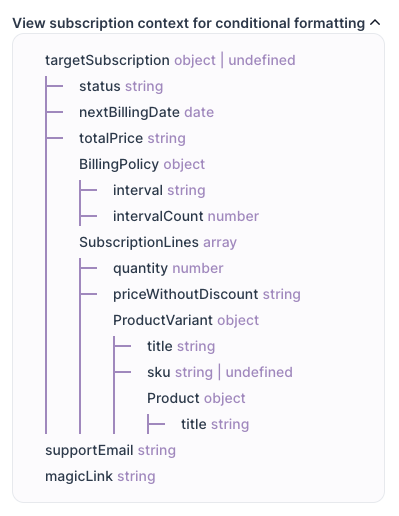Image resolution: width=399 pixels, height=516 pixels.
Task: Click the priceWithoutDiscount string field
Action: click(x=207, y=294)
